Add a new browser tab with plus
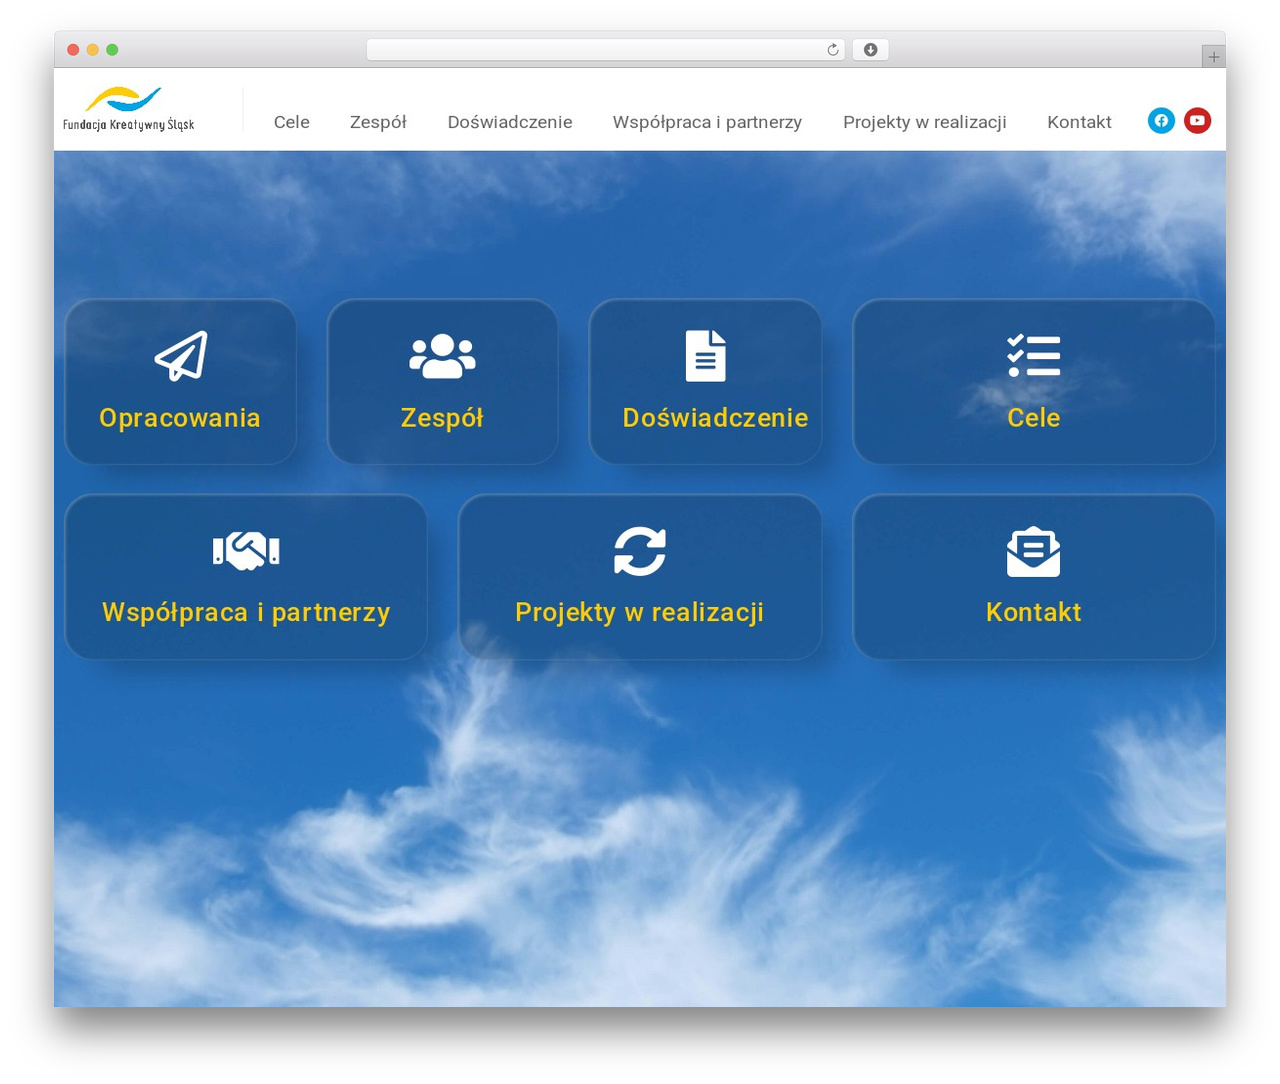This screenshot has height=1084, width=1280. [x=1214, y=57]
